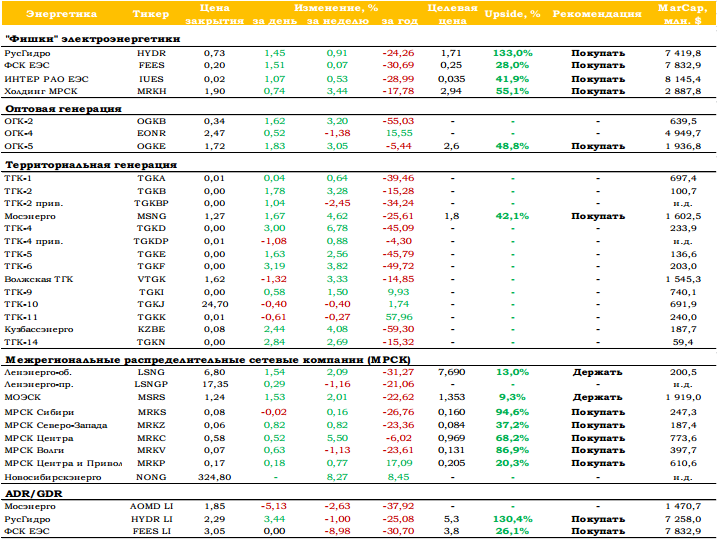Select the LSNGP ticker
722x540 pixels.
point(151,384)
